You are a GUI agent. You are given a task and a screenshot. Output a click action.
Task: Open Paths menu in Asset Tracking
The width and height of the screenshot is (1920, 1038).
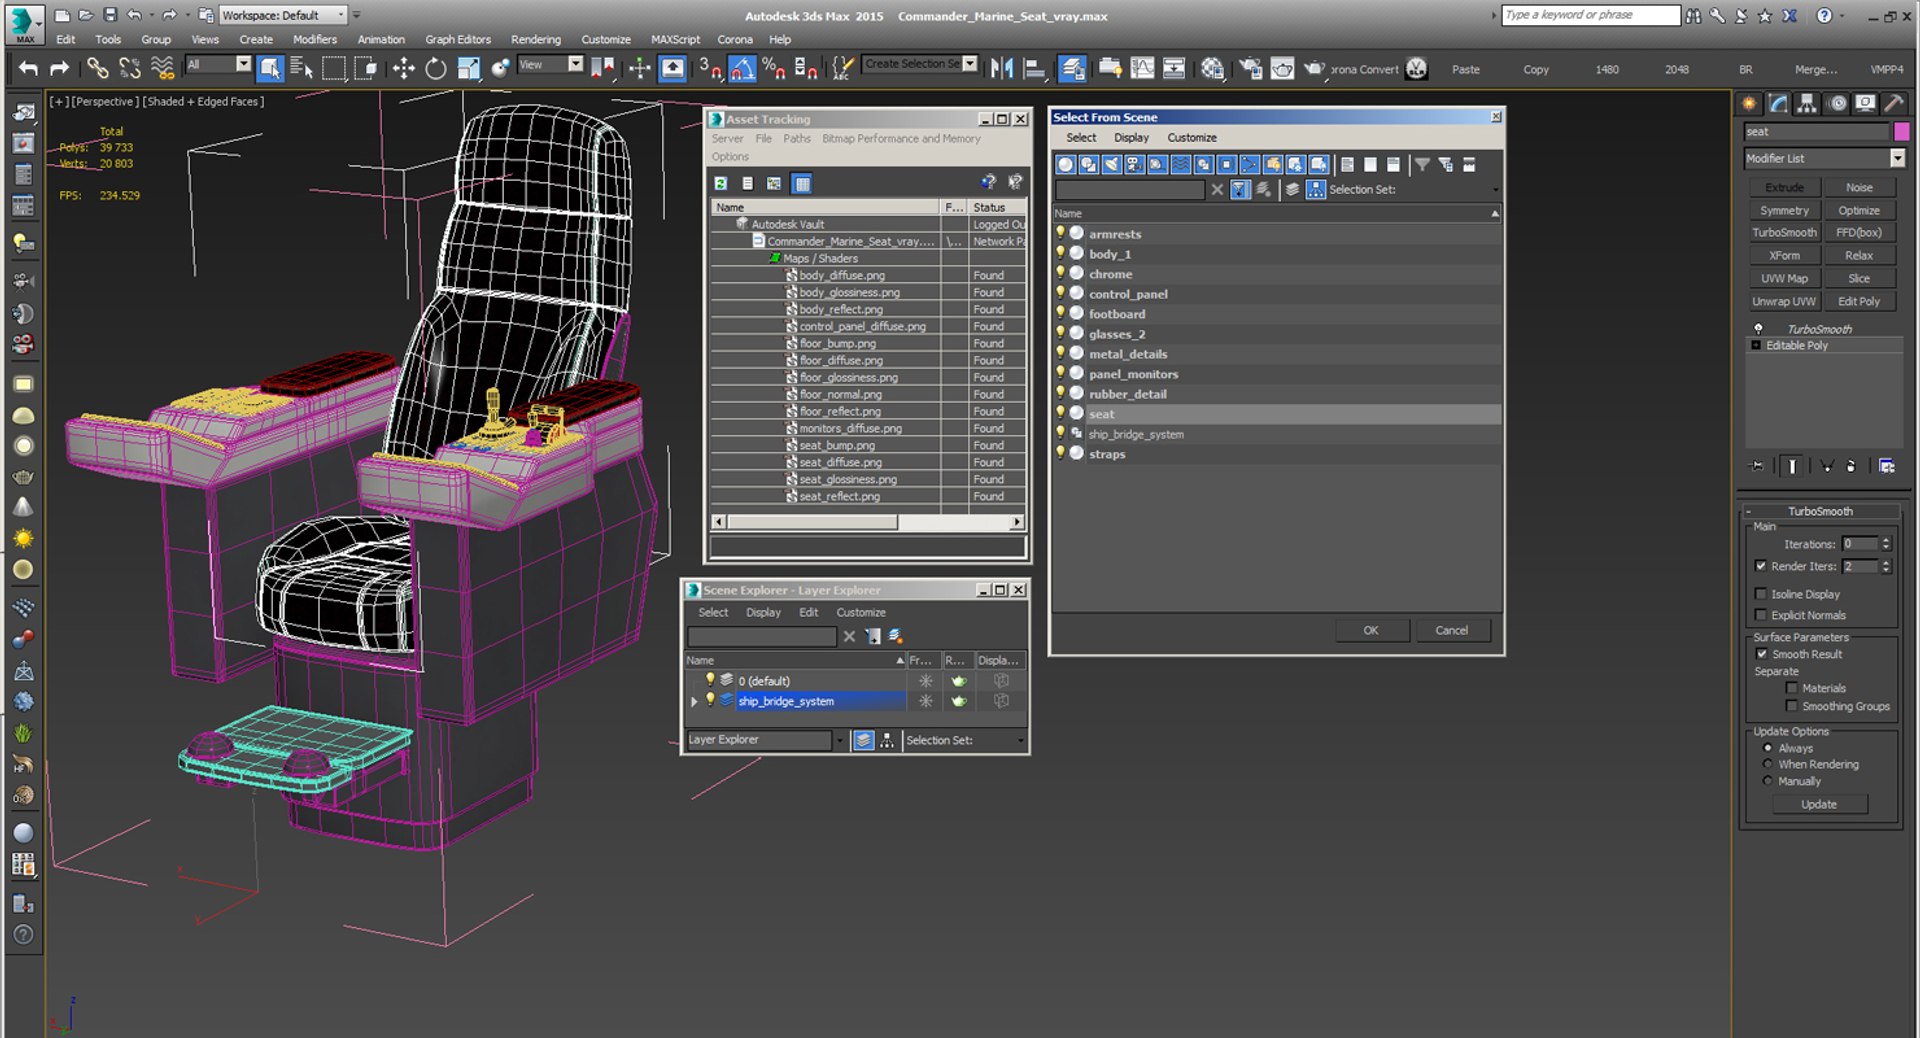pyautogui.click(x=797, y=139)
